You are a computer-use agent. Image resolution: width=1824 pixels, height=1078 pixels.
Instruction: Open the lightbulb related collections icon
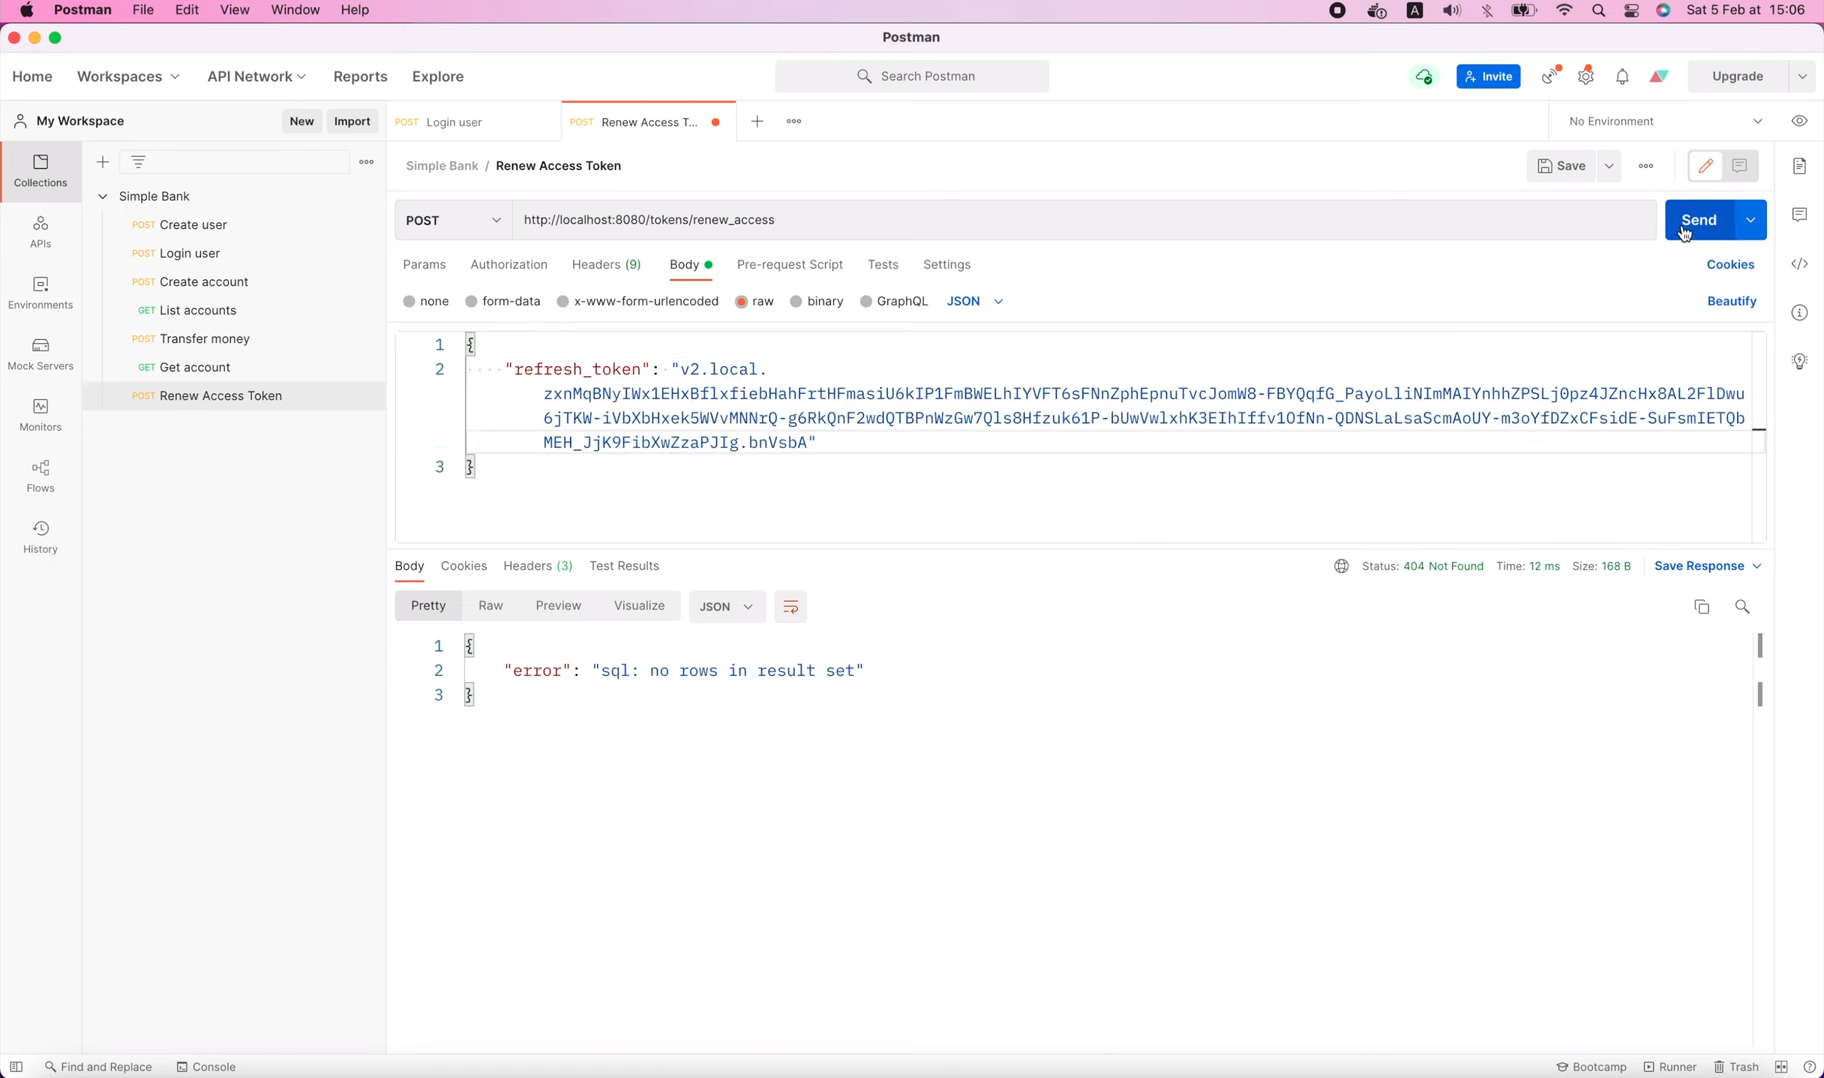(1800, 361)
